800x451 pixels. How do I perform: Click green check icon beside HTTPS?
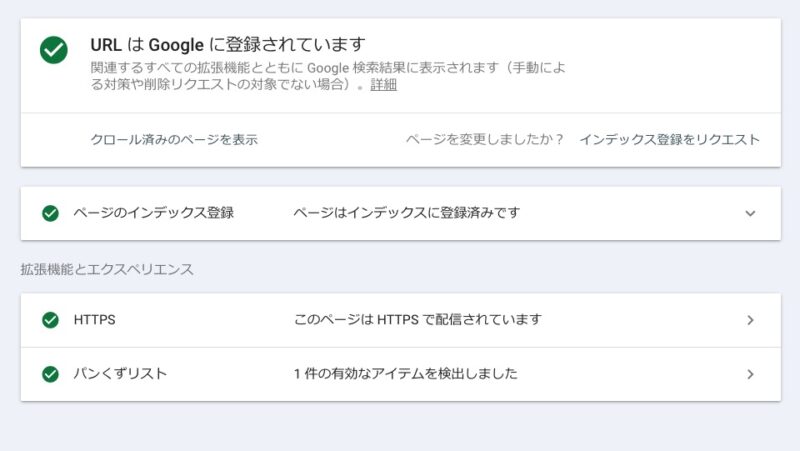[x=50, y=320]
